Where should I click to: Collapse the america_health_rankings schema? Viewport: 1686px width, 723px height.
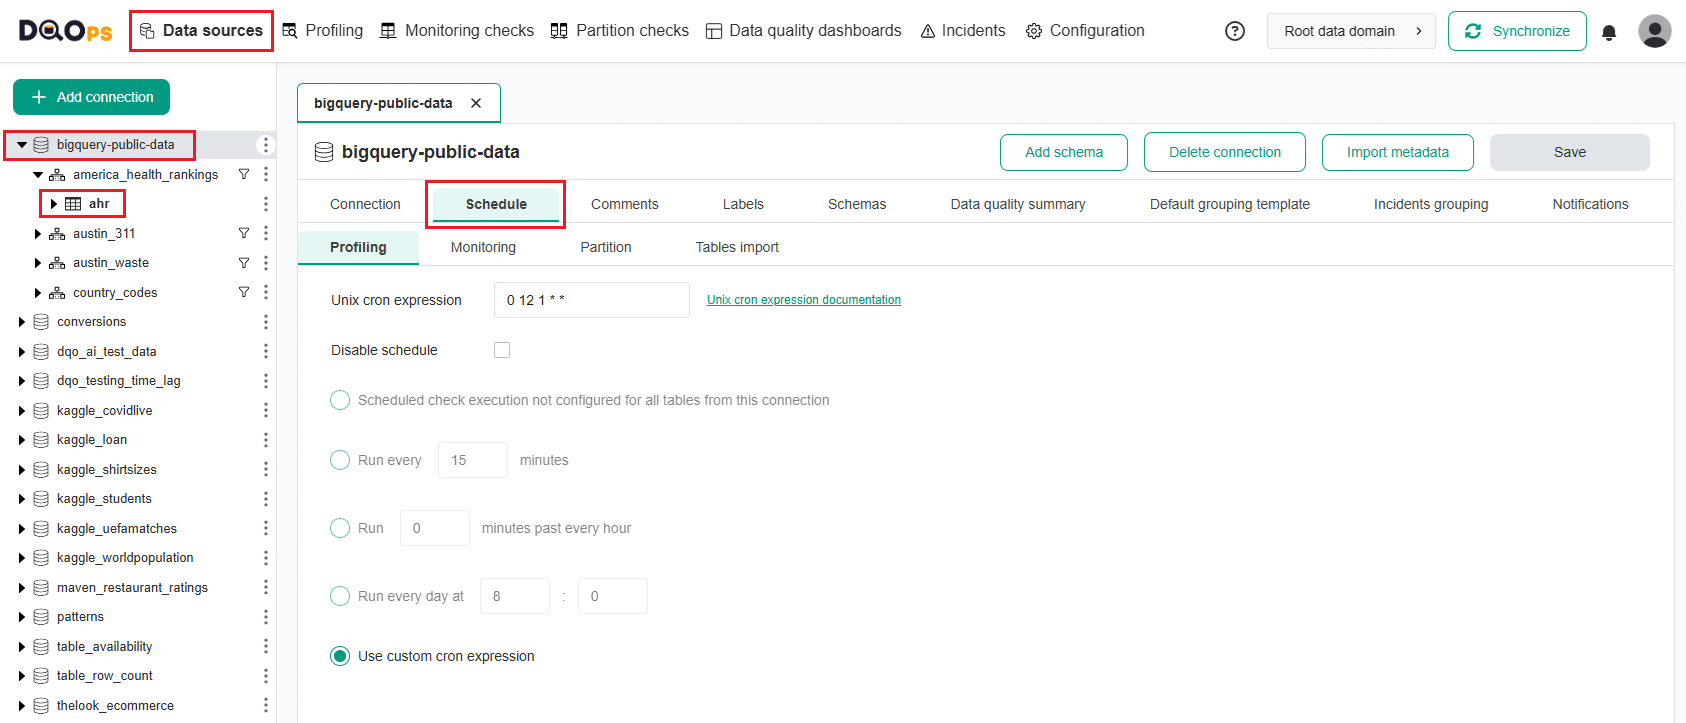(x=38, y=174)
